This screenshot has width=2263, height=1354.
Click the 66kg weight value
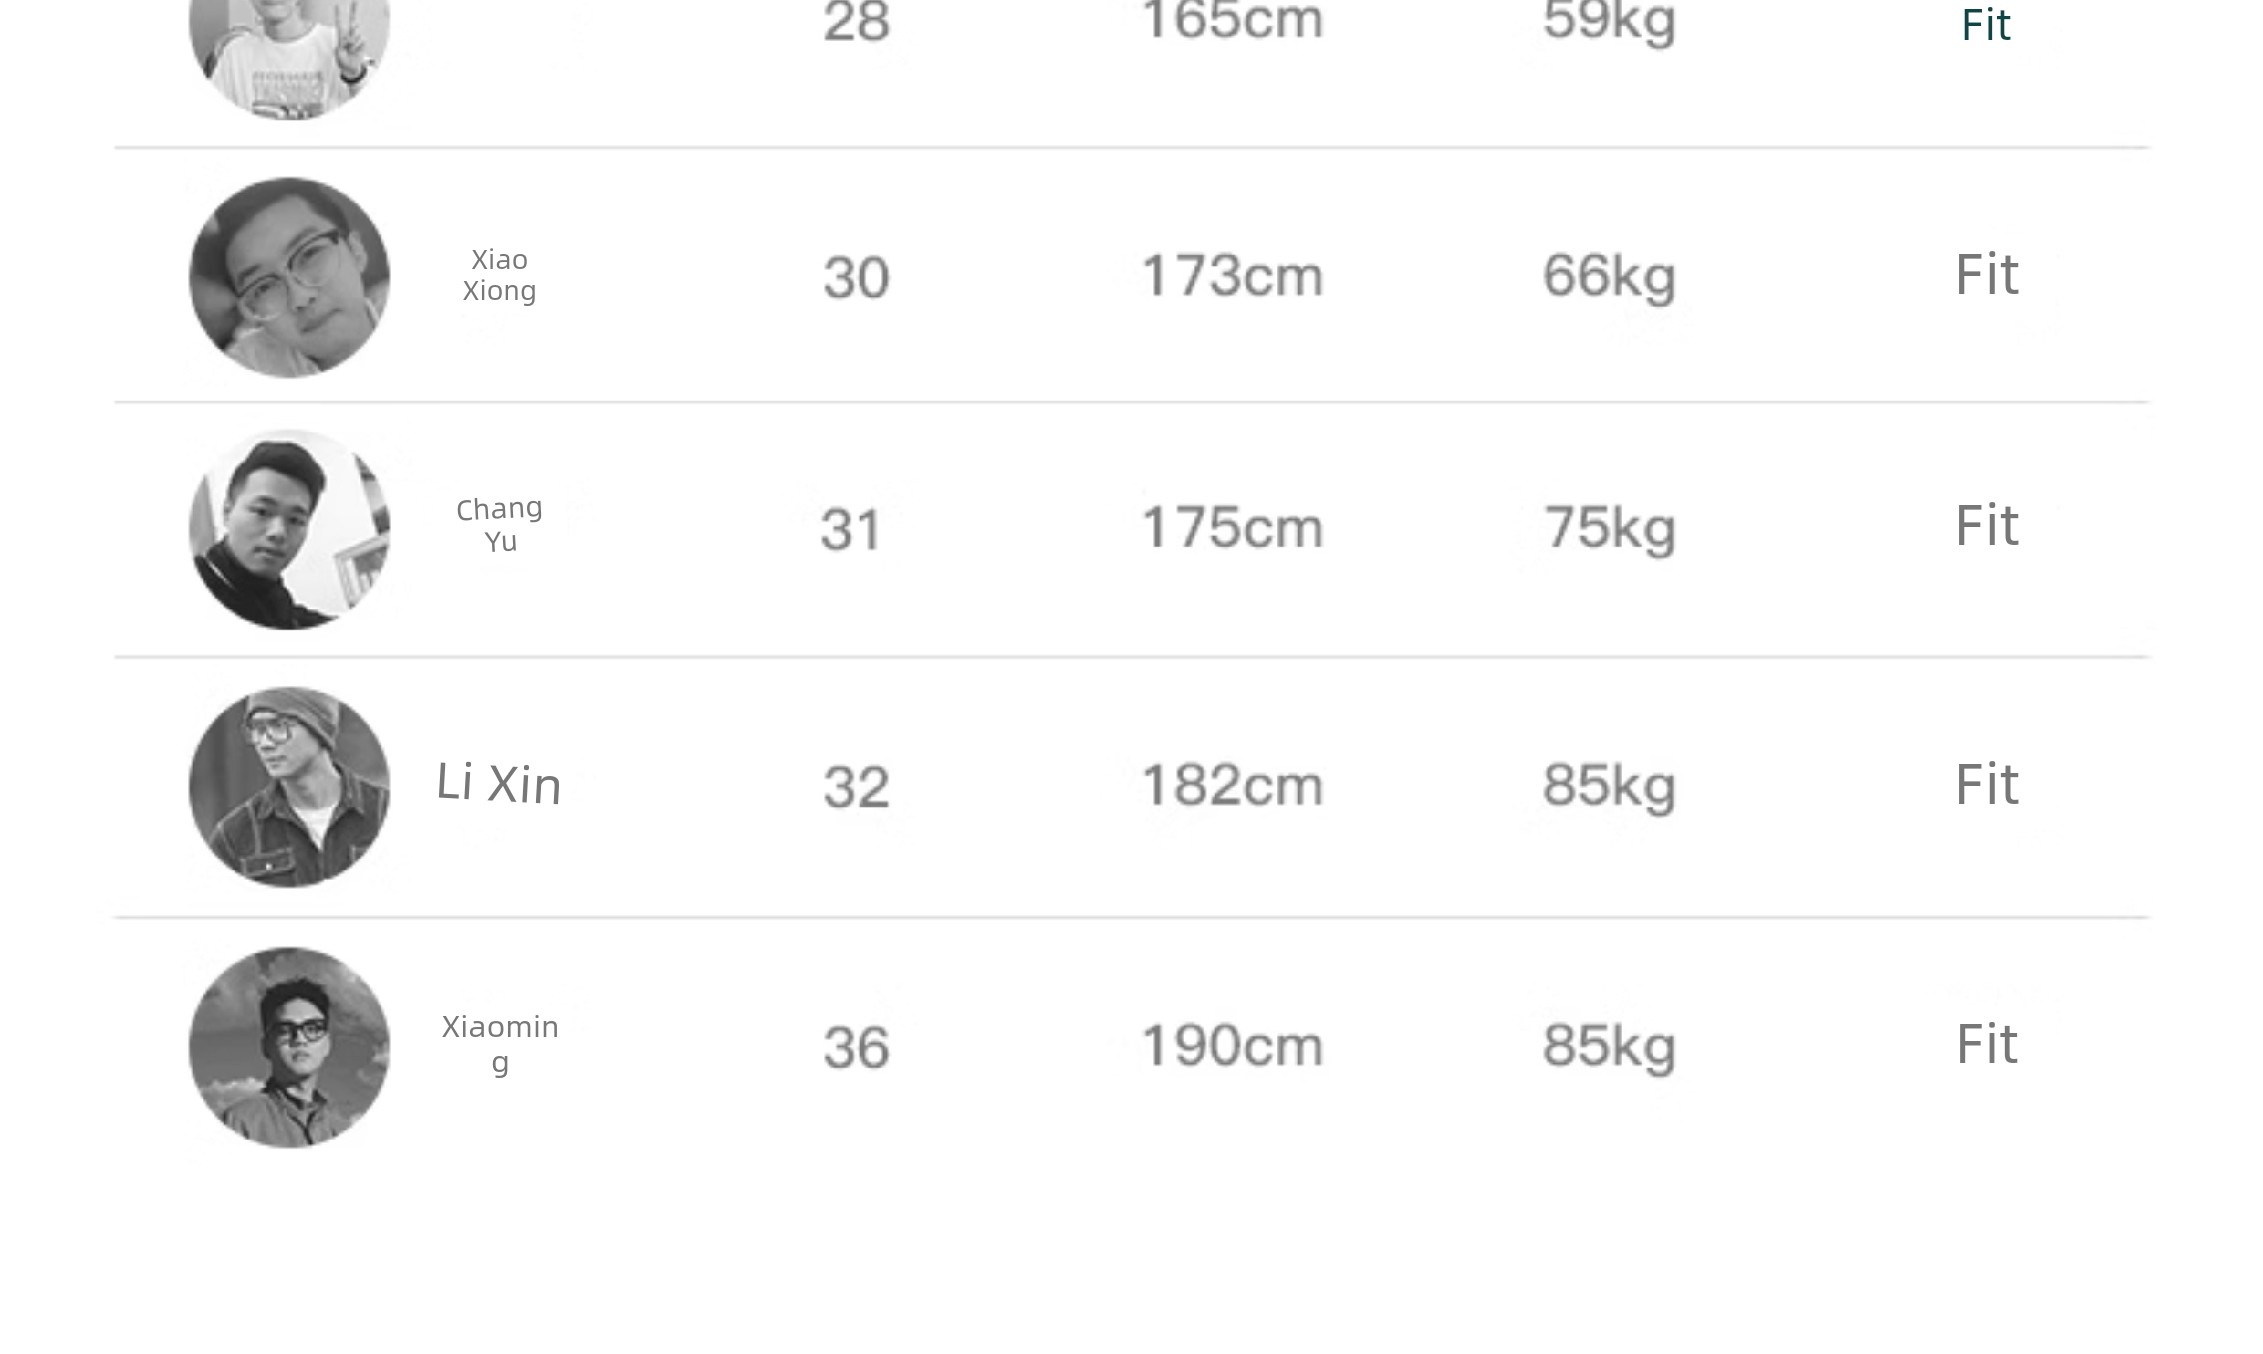pyautogui.click(x=1609, y=277)
